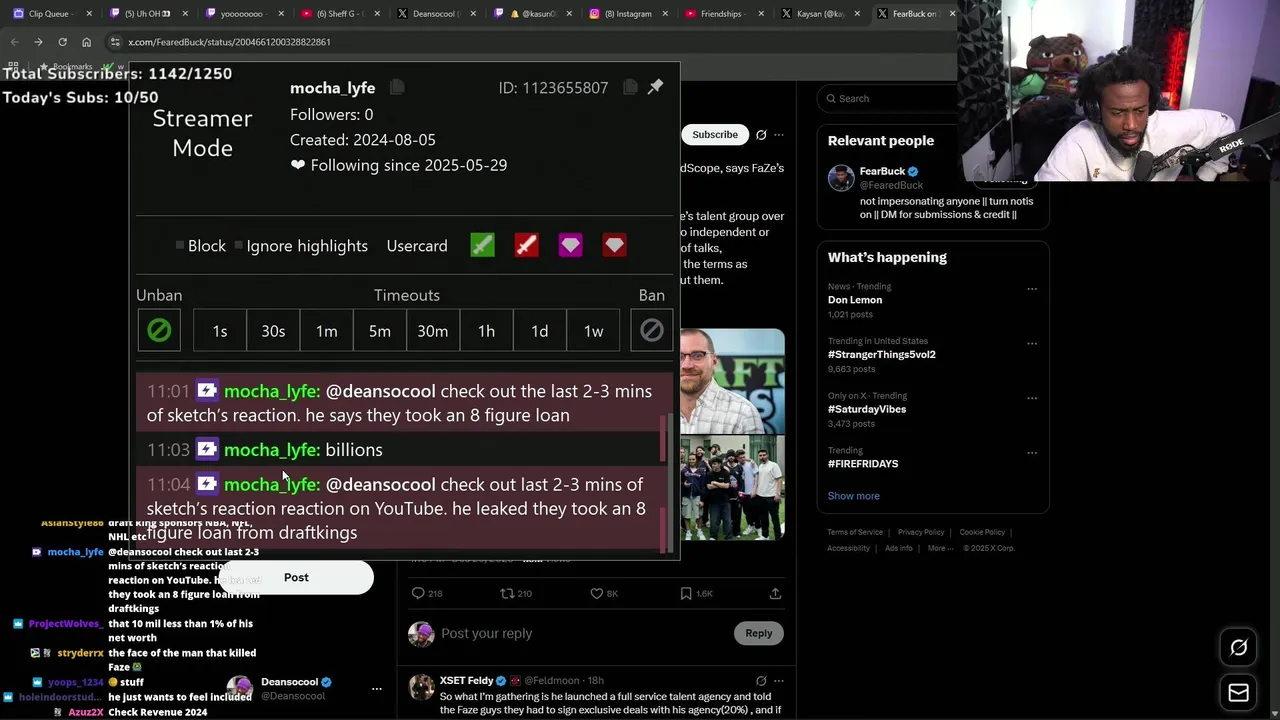The width and height of the screenshot is (1280, 720).
Task: Open the Grok floating button
Action: 1238,648
